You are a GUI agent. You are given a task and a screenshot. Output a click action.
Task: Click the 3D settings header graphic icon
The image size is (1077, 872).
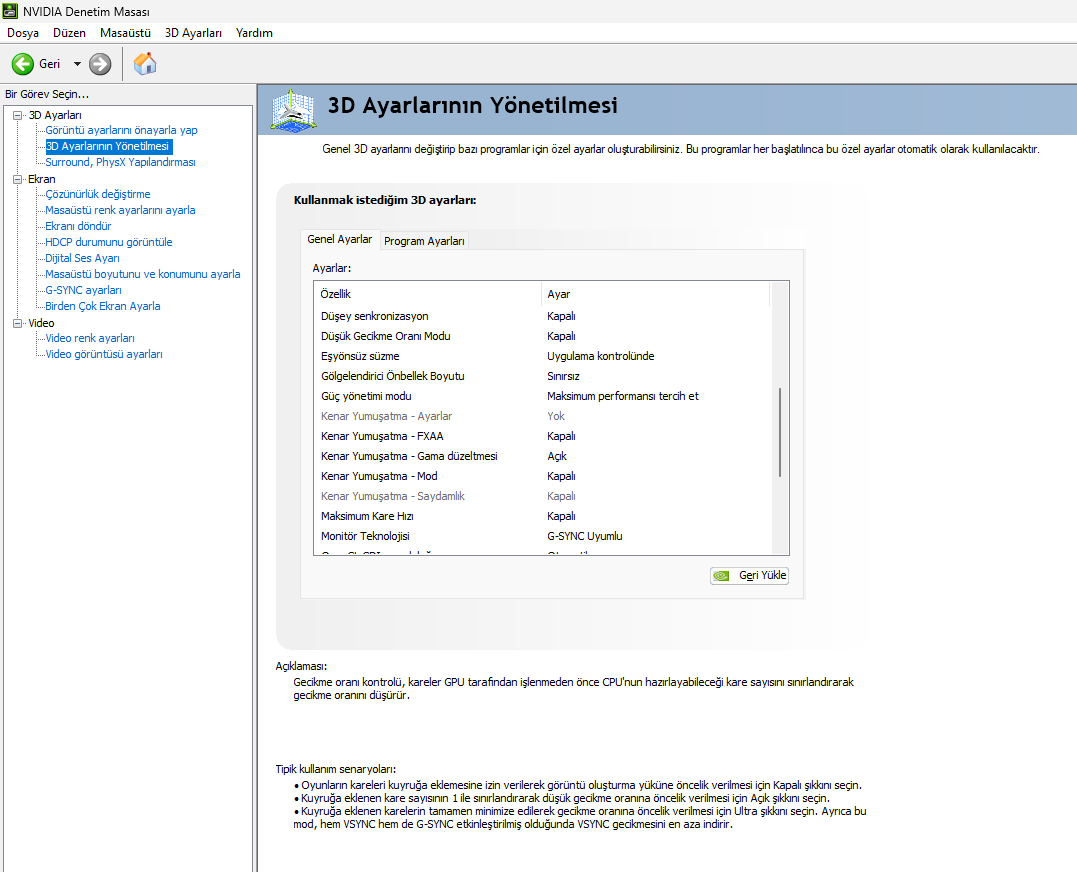tap(293, 110)
